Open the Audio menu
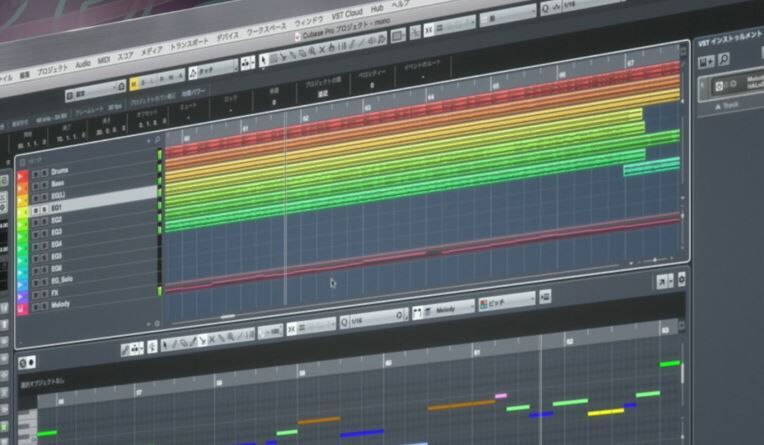 click(83, 64)
